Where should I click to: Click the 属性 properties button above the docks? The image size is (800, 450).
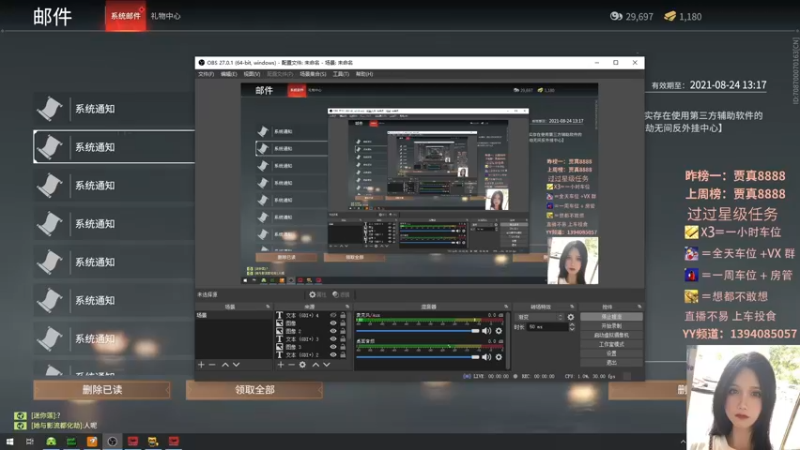[x=317, y=295]
